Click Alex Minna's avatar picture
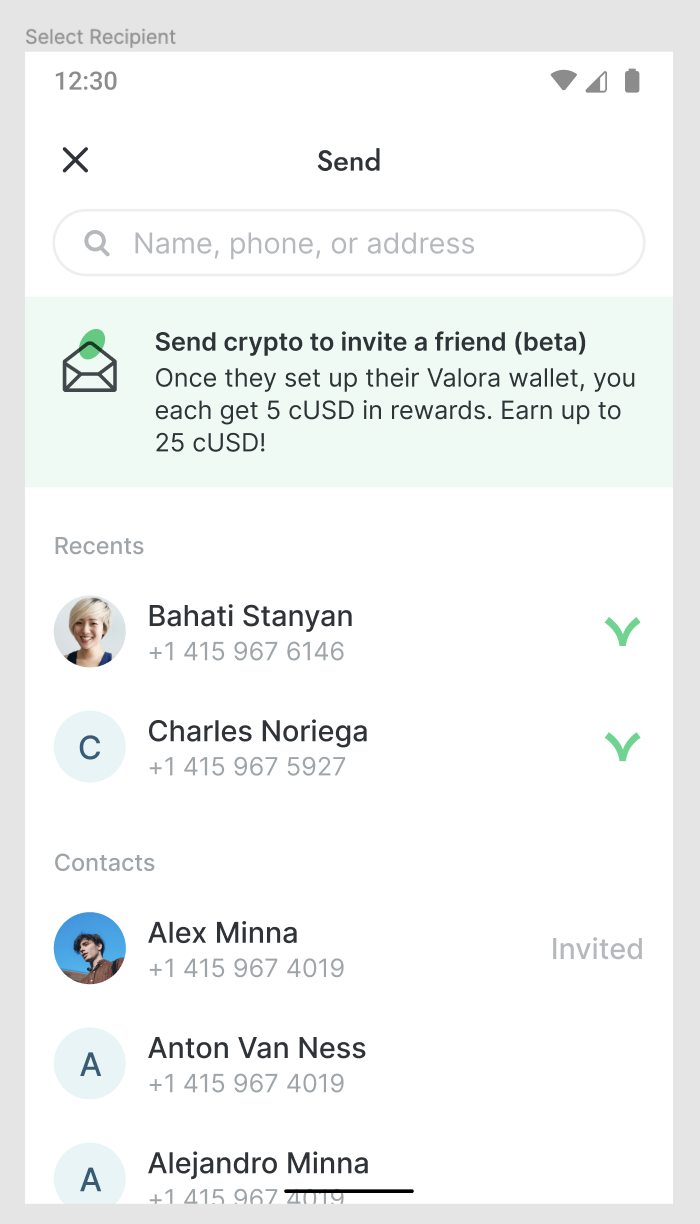 click(90, 948)
